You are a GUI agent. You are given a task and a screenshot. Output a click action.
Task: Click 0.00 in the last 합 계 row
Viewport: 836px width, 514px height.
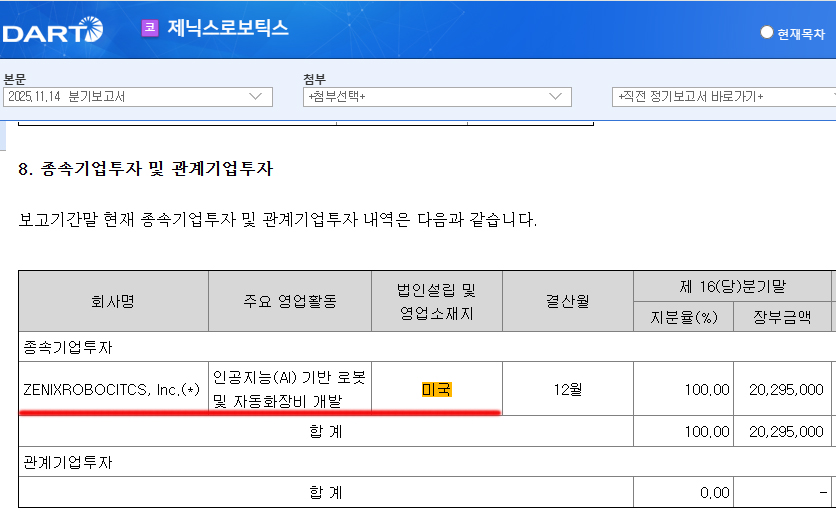[715, 493]
